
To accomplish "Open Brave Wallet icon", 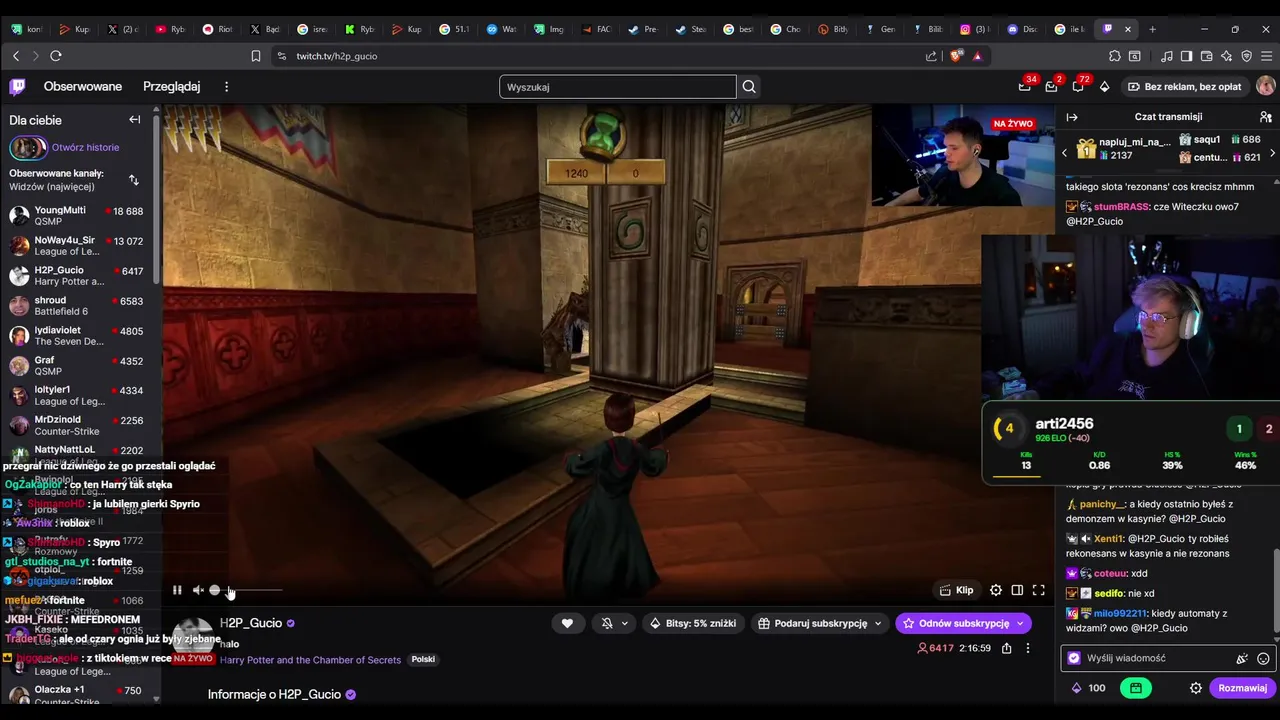I will tap(1207, 56).
